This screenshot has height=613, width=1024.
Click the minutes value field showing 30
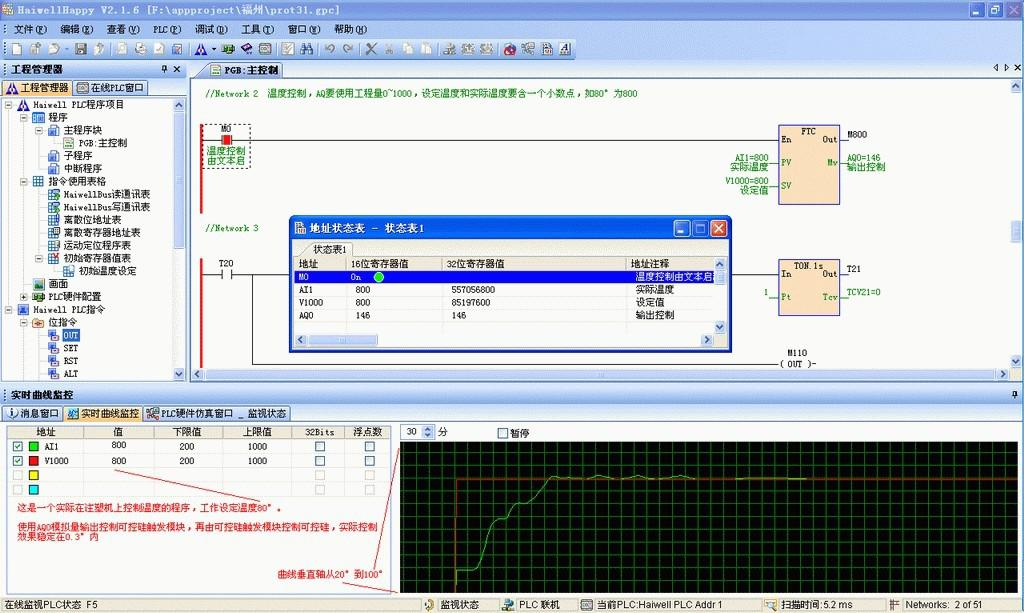click(411, 432)
